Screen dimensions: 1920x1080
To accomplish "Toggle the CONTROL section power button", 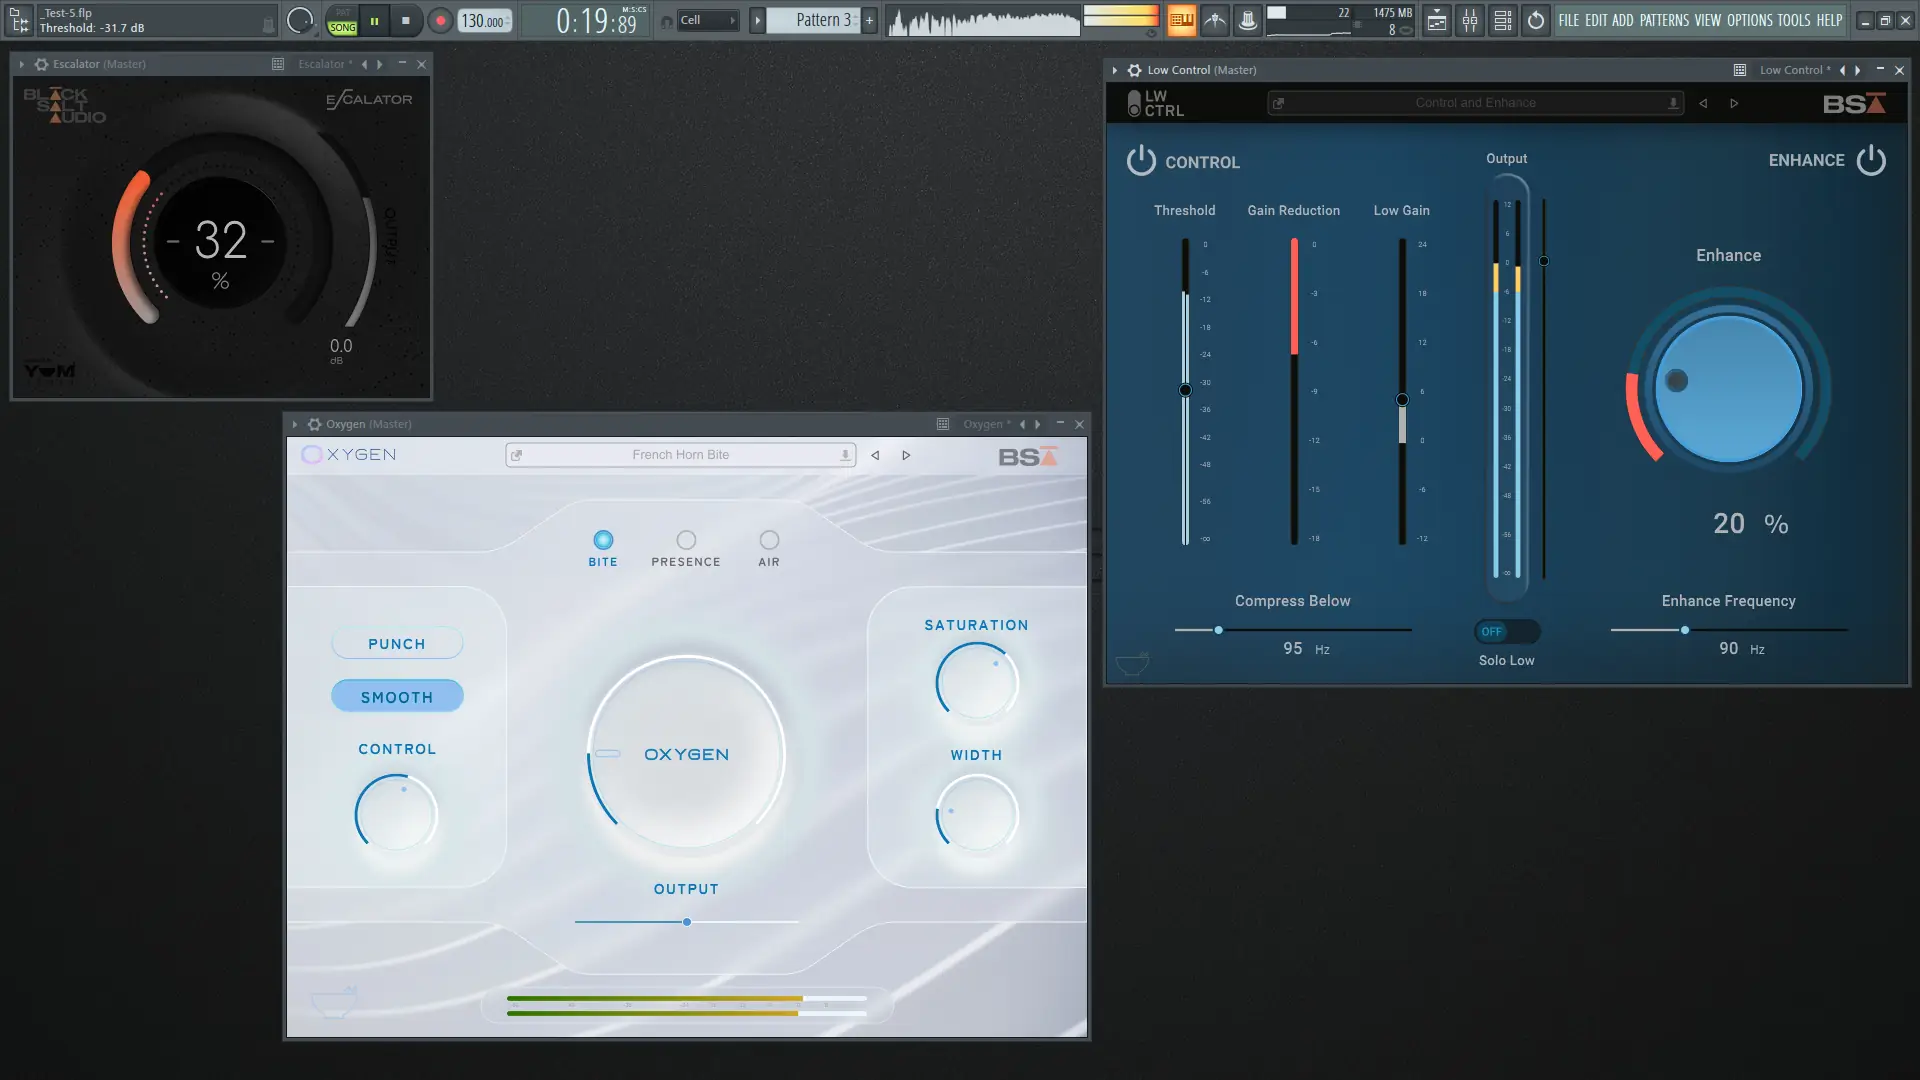I will click(1141, 161).
